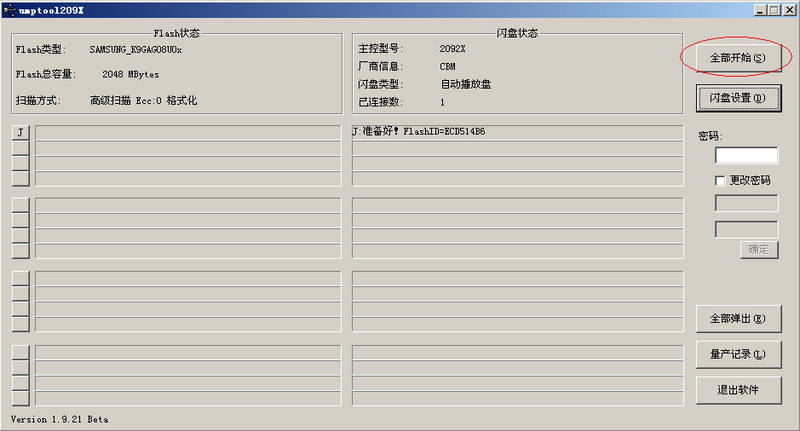Select the top port button of the second group
Screen dimensions: 800x431
(21, 206)
